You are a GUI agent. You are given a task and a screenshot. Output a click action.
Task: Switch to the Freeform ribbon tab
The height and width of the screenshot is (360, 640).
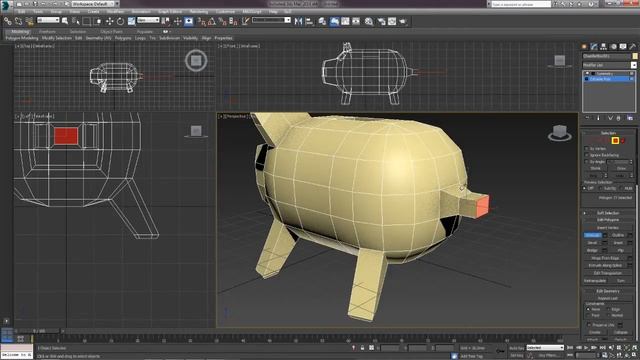(x=47, y=31)
